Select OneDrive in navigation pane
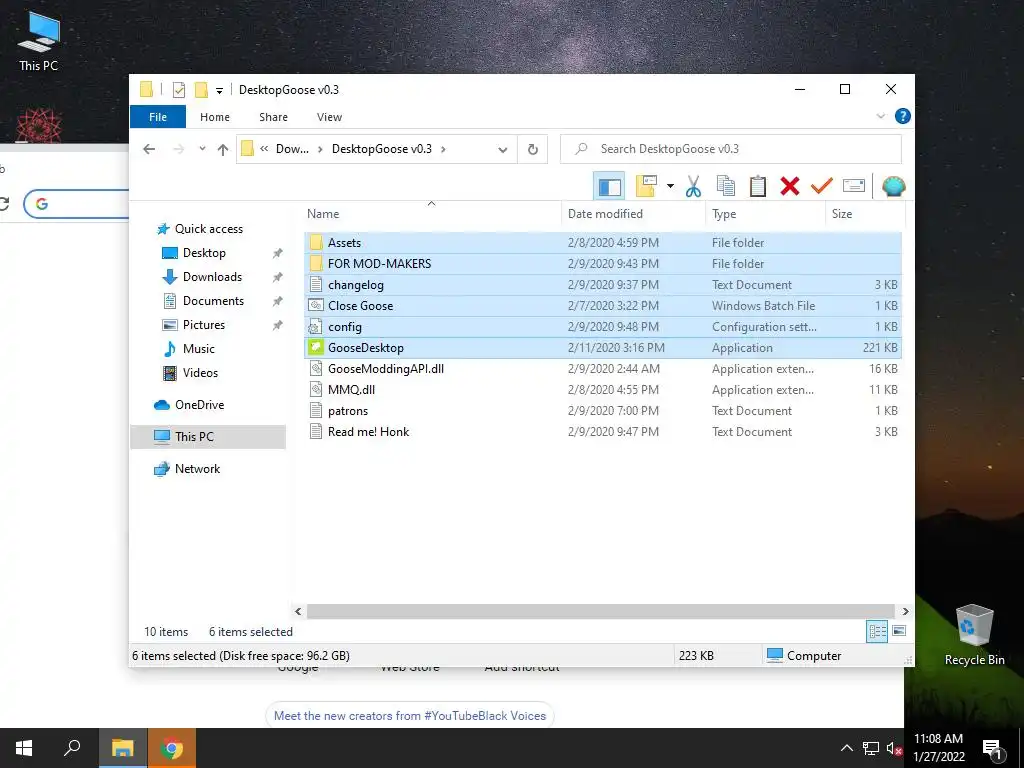 (x=199, y=405)
